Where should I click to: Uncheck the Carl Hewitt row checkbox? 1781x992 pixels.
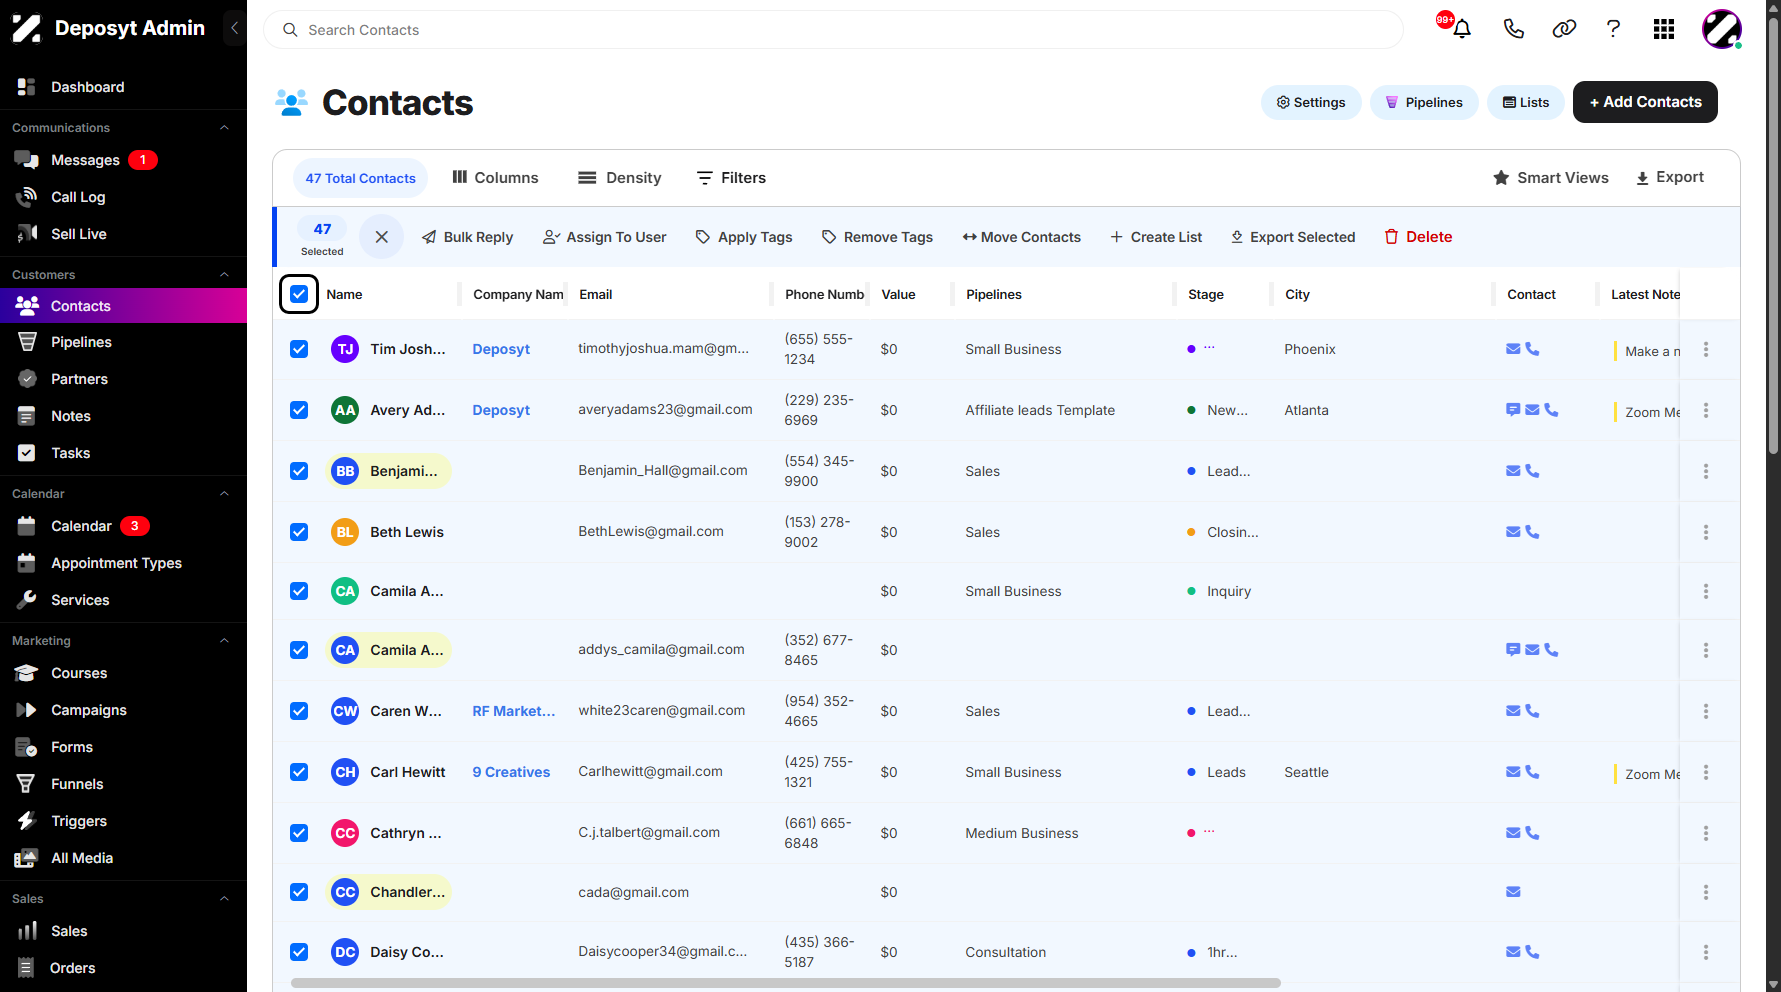click(299, 772)
